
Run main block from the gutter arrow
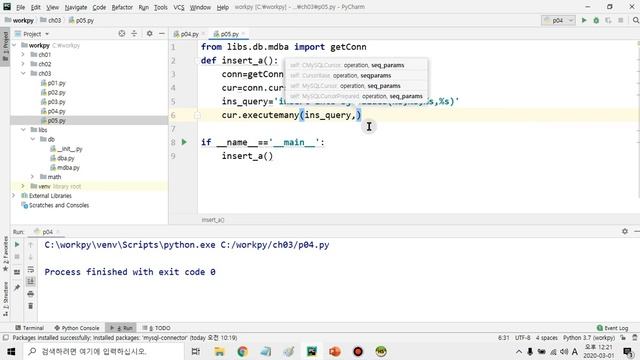(x=184, y=142)
